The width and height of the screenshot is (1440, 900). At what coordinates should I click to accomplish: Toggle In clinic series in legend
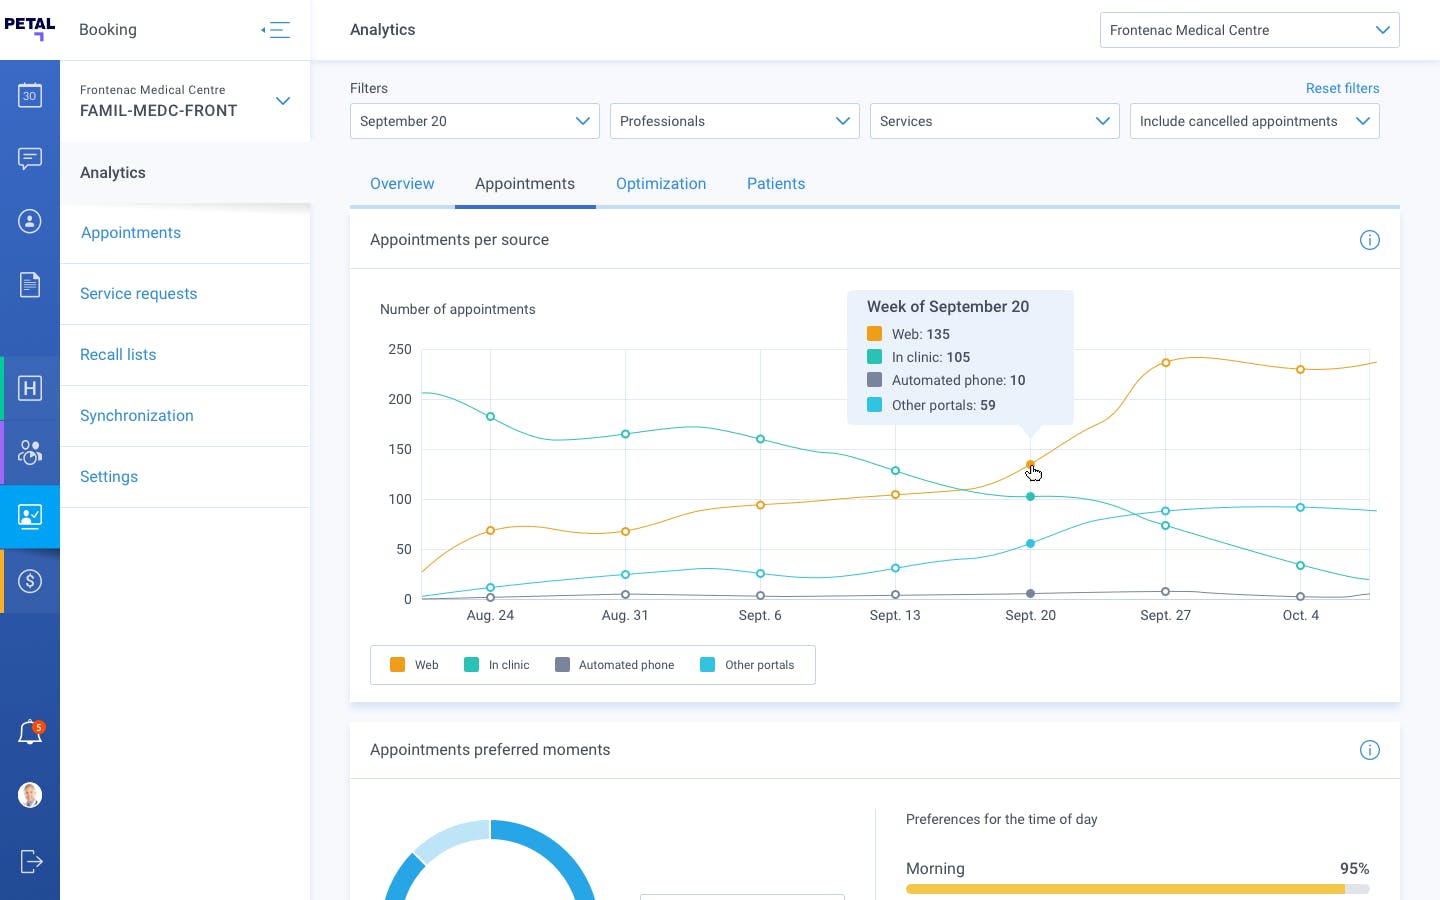497,665
